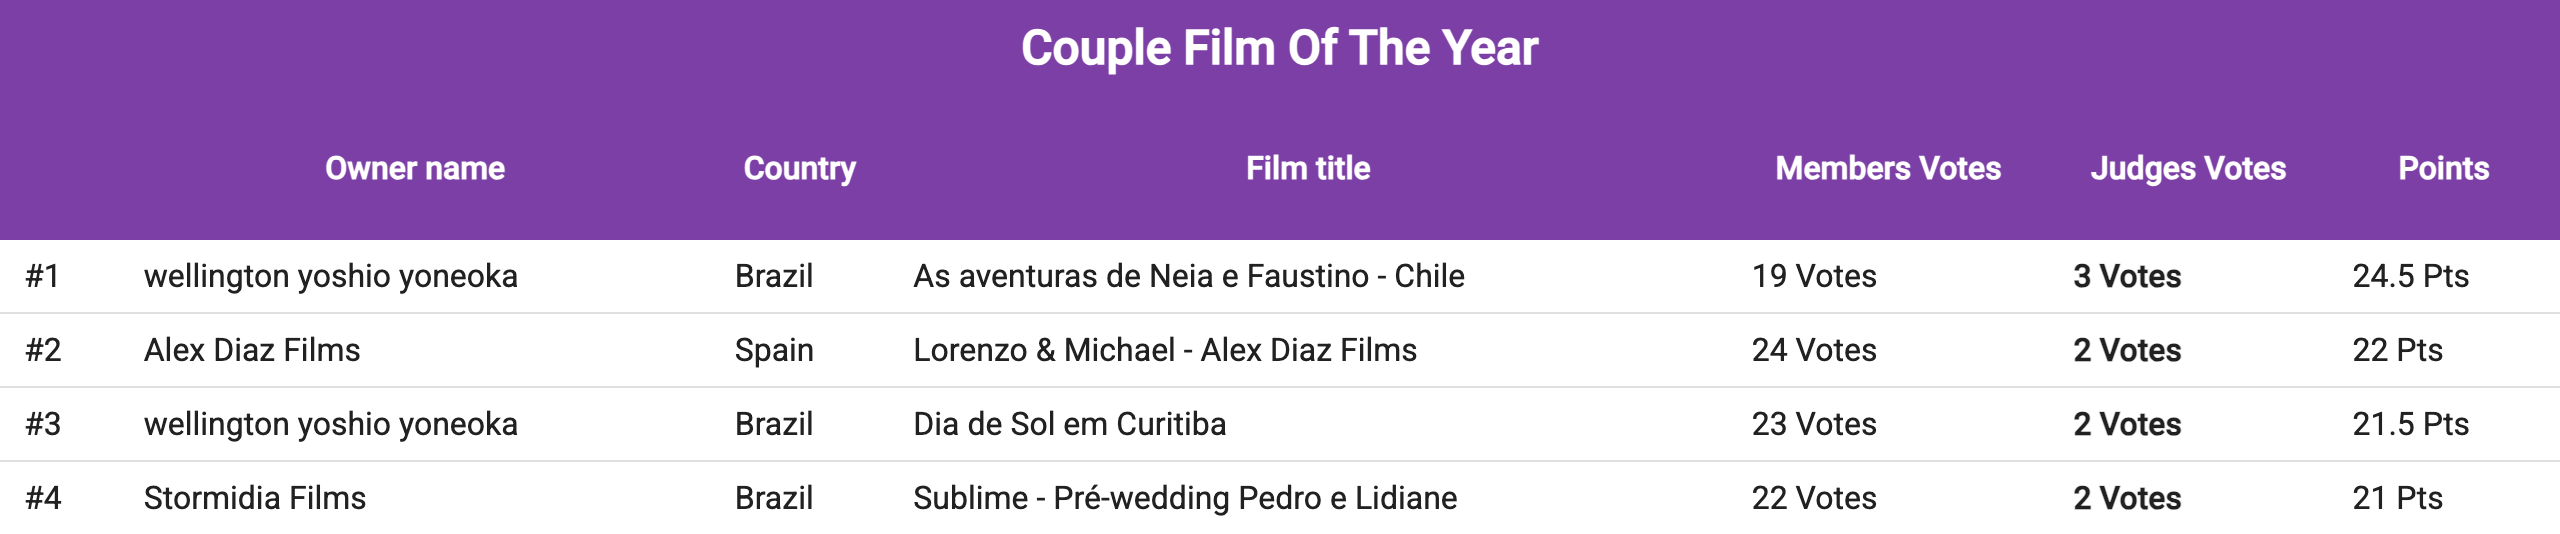Open Sublime - Pré-wedding Pedro e Lidiane
Screen dimensions: 2560x534
[1184, 498]
